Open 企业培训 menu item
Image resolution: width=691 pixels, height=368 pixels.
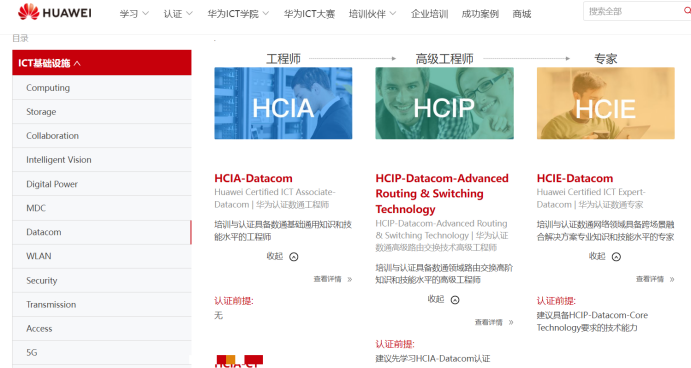pyautogui.click(x=429, y=14)
